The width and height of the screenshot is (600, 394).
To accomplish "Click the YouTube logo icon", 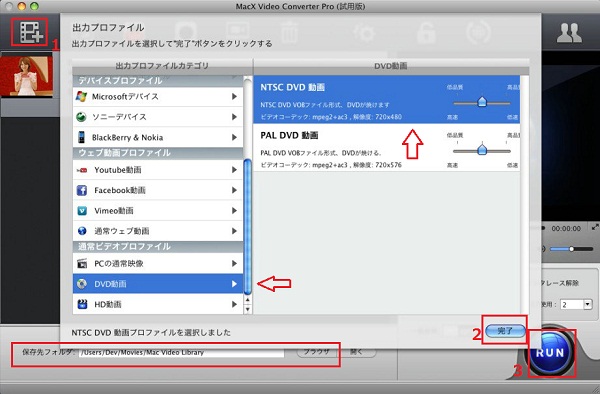I will [x=82, y=170].
